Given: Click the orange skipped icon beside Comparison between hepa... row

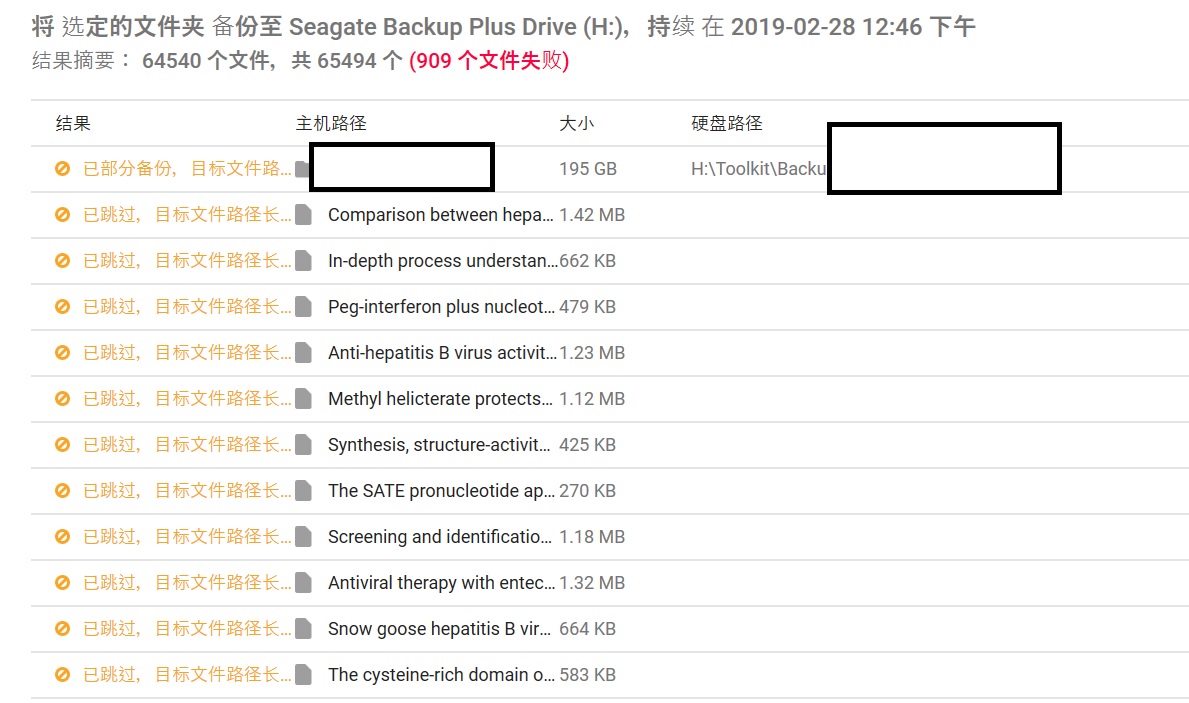Looking at the screenshot, I should 62,215.
